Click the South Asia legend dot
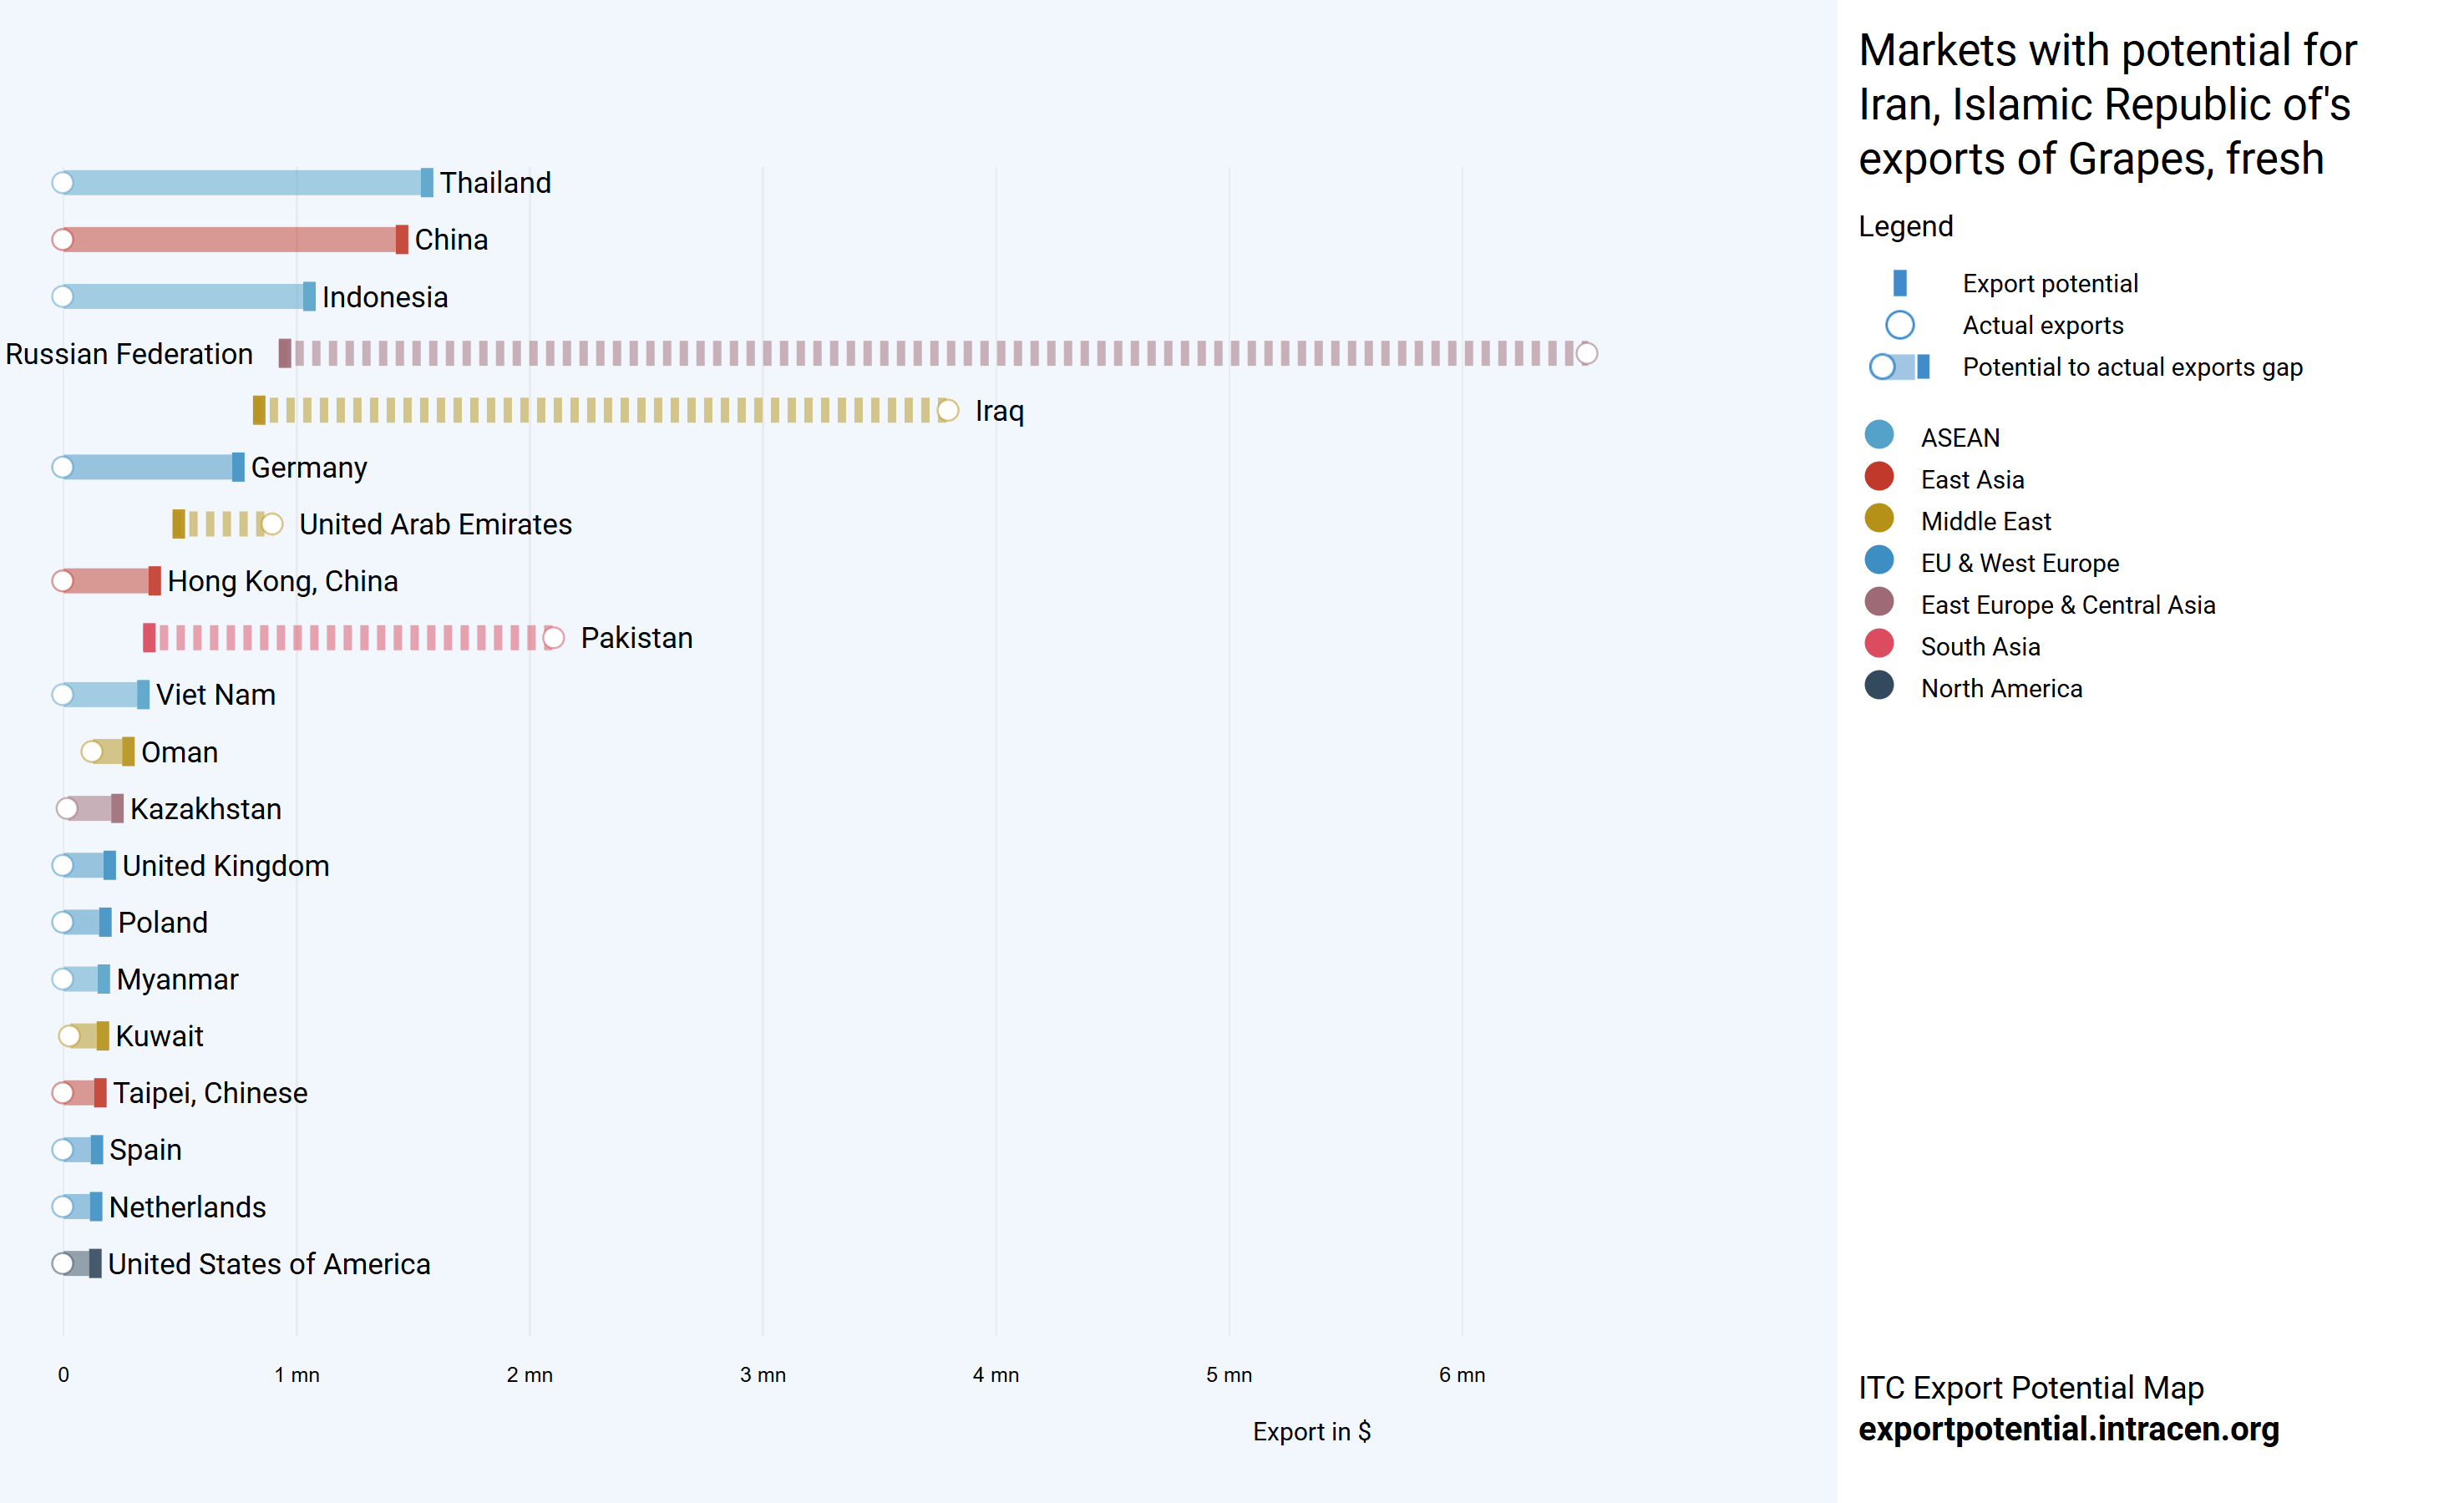The height and width of the screenshot is (1503, 2464). [x=1879, y=644]
